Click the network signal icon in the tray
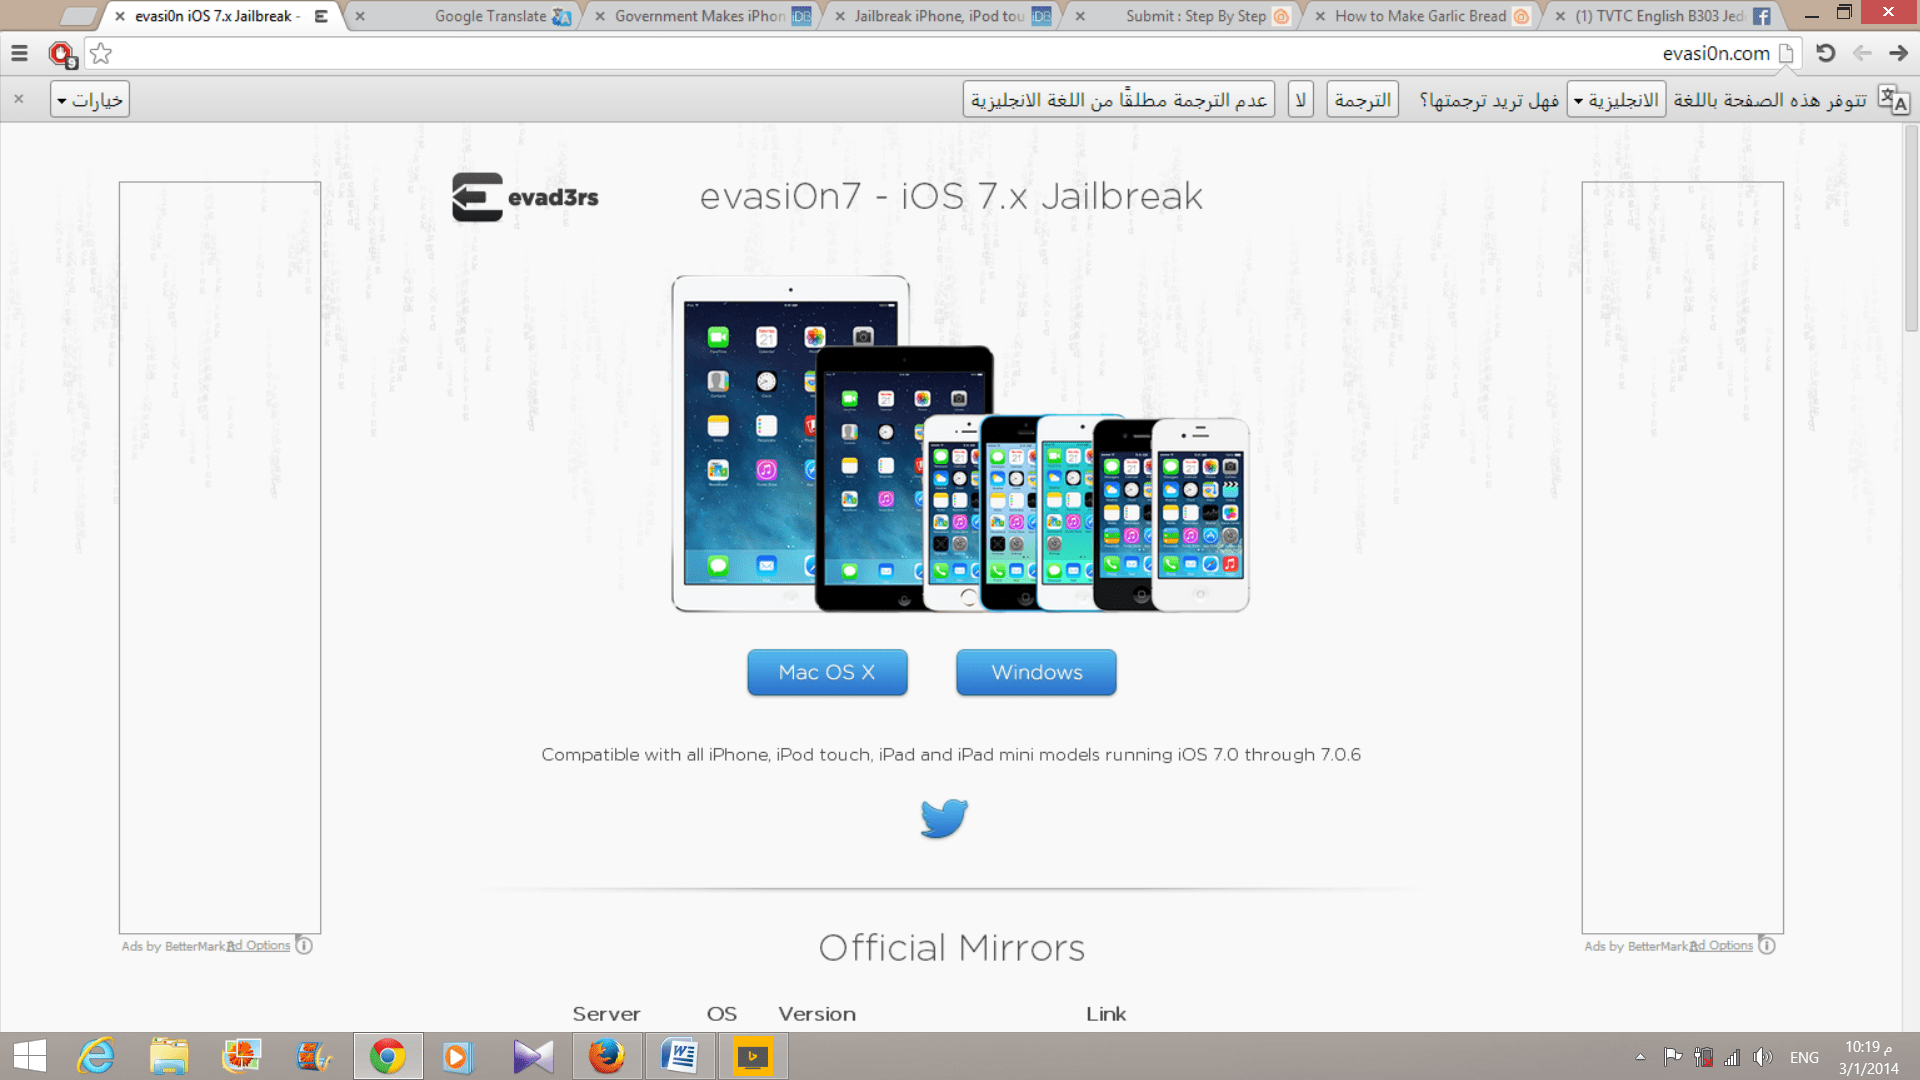The image size is (1920, 1080). pyautogui.click(x=1732, y=1057)
